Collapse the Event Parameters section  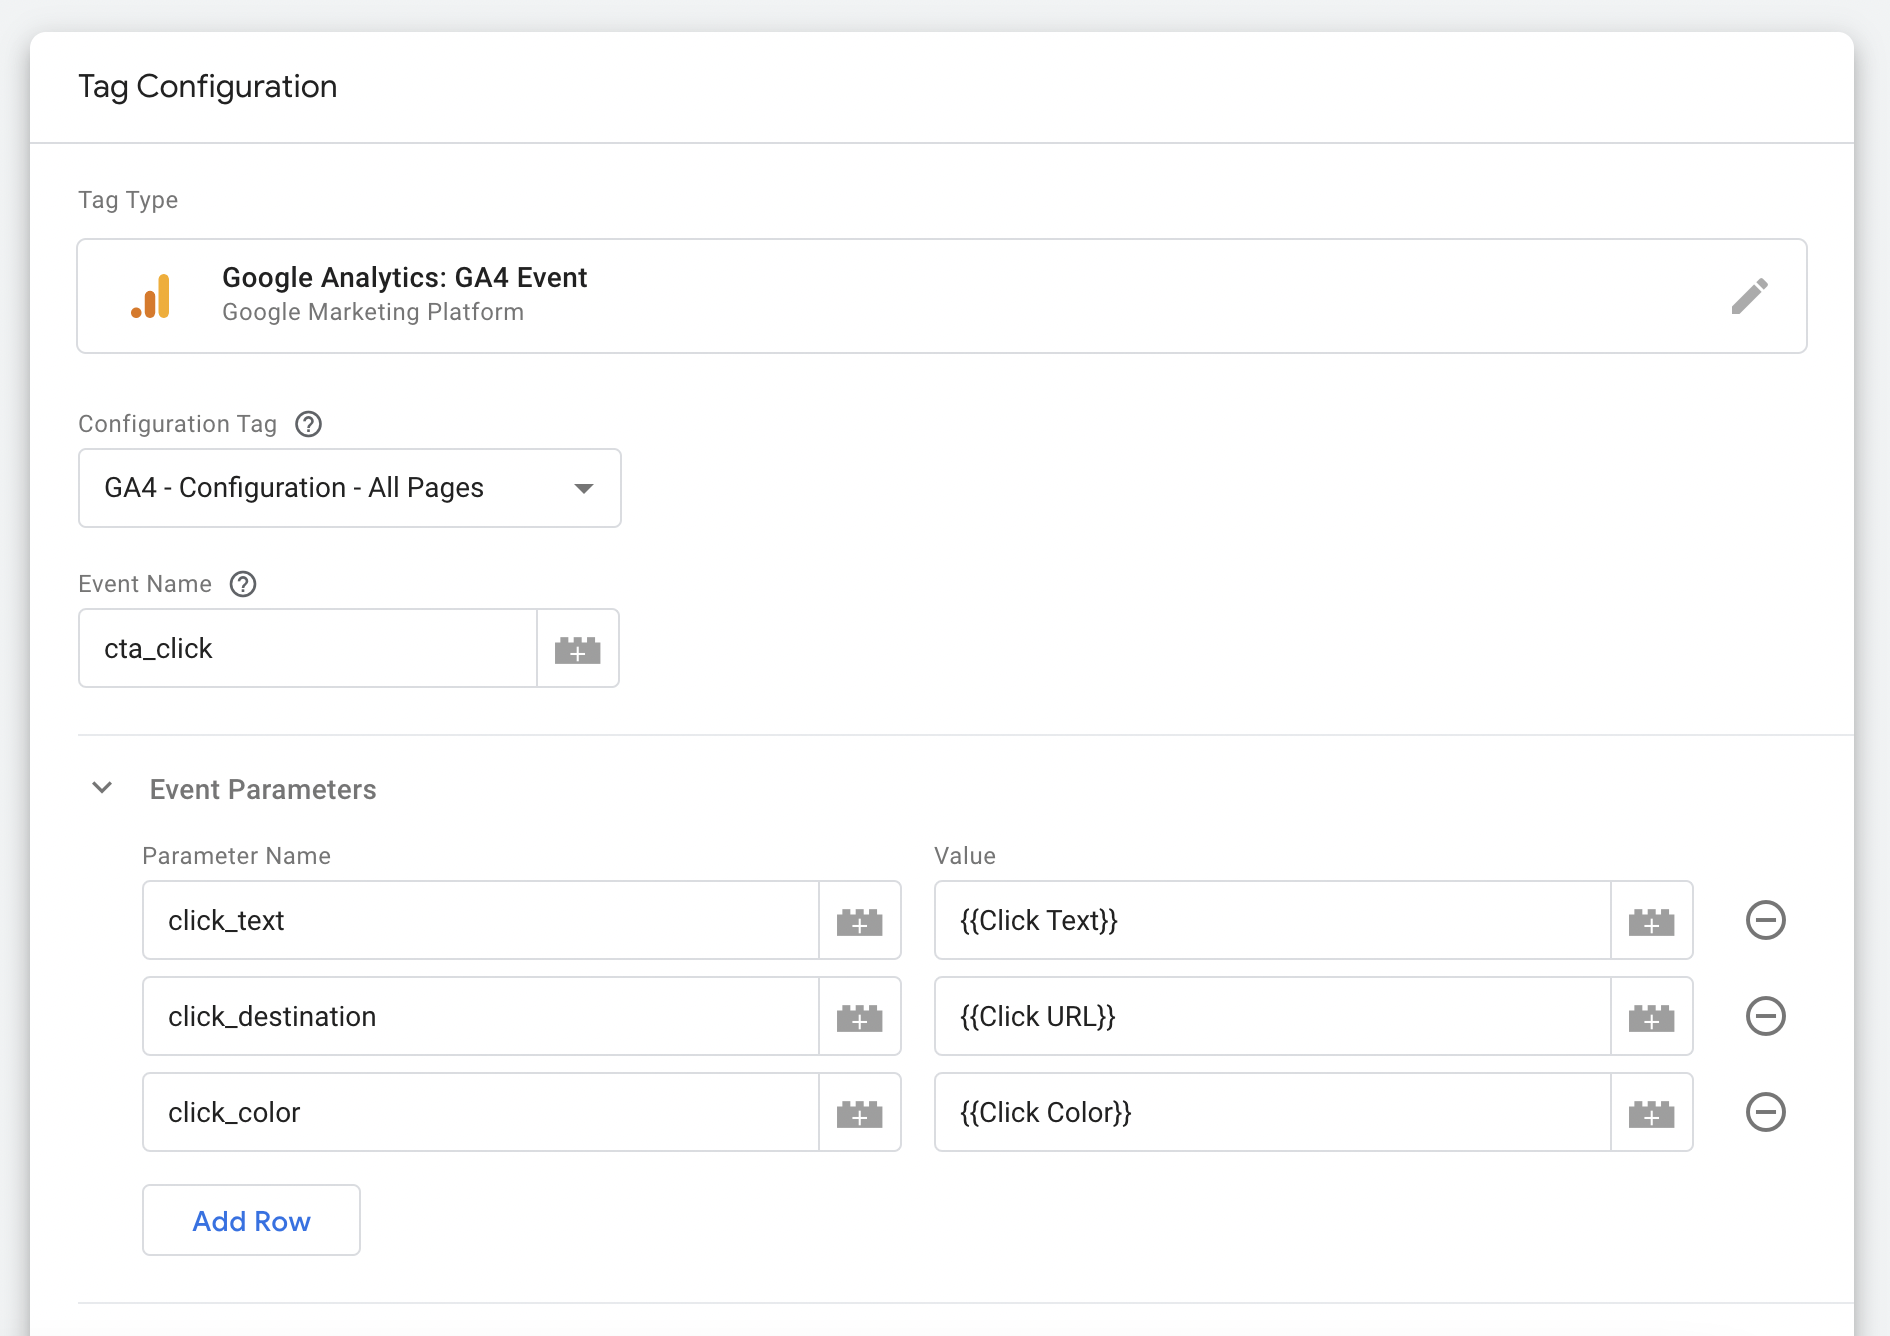102,788
